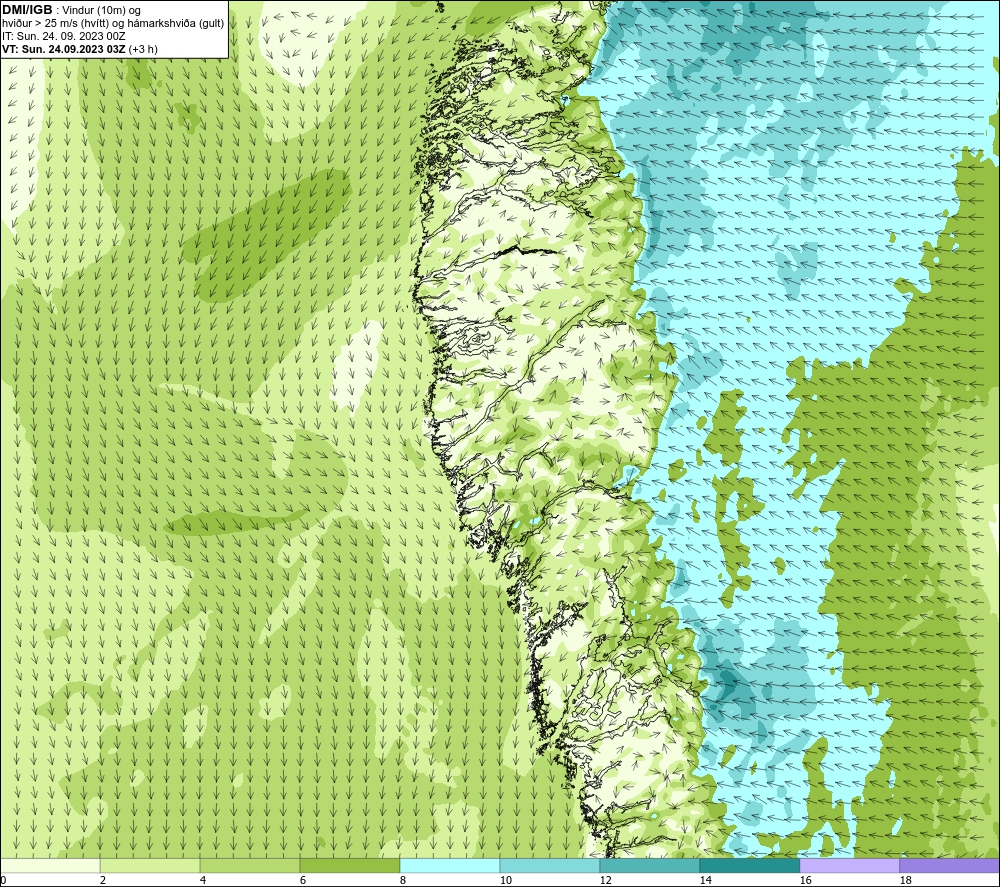
Task: Click the scale label '14'
Action: (x=705, y=880)
